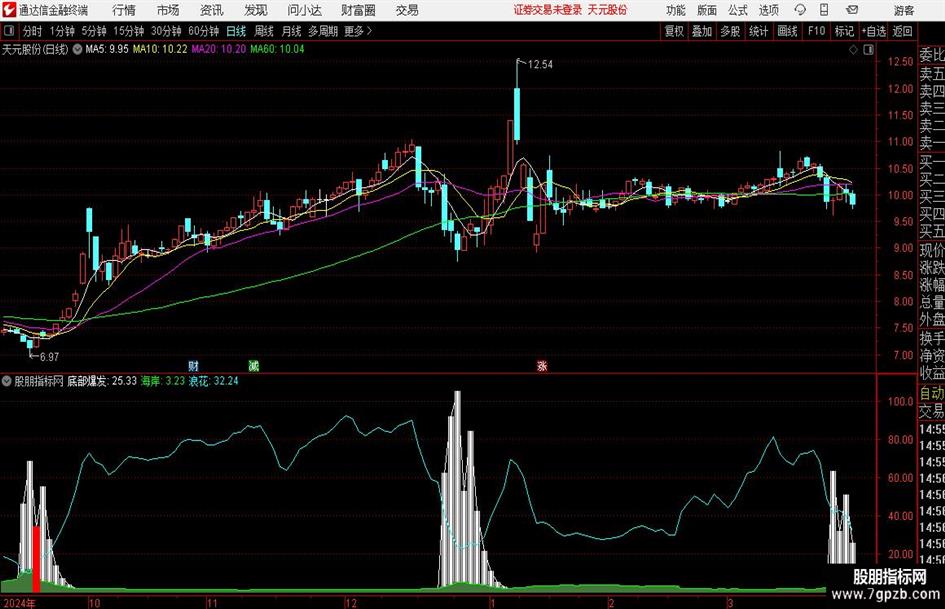This screenshot has height=609, width=945.
Task: Select the 日线 daily period
Action: click(236, 31)
